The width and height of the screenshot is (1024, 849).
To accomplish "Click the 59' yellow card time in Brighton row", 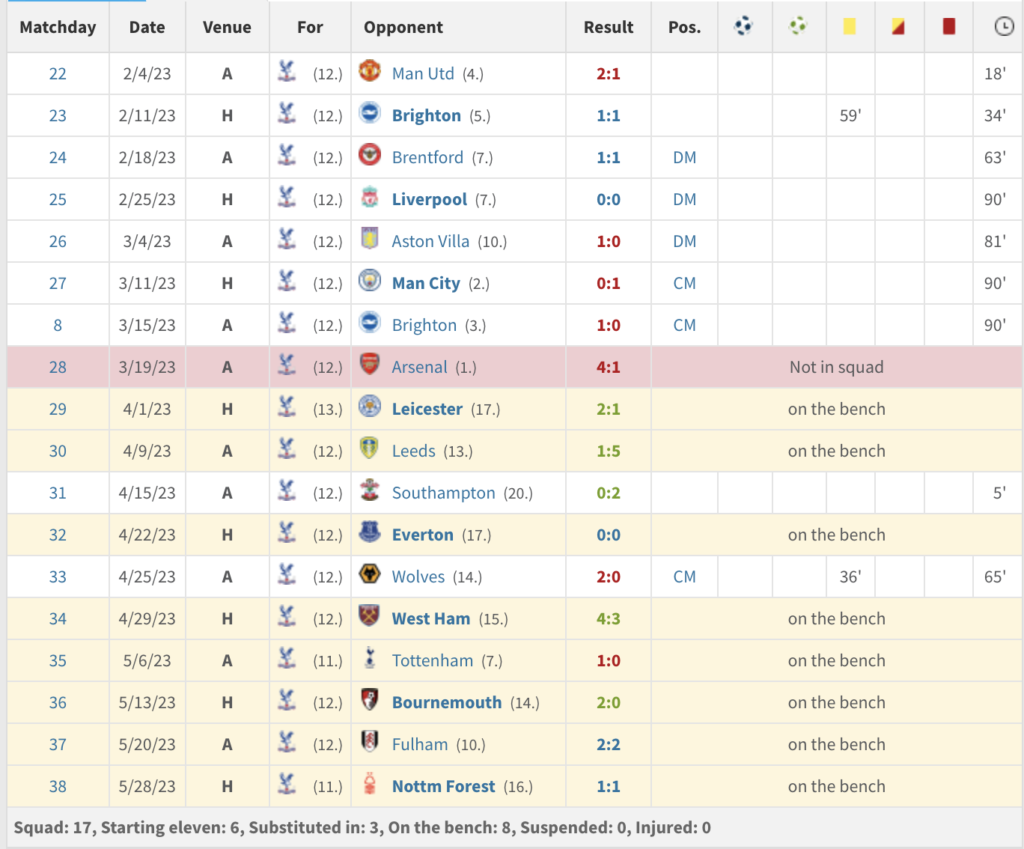I will (x=850, y=116).
